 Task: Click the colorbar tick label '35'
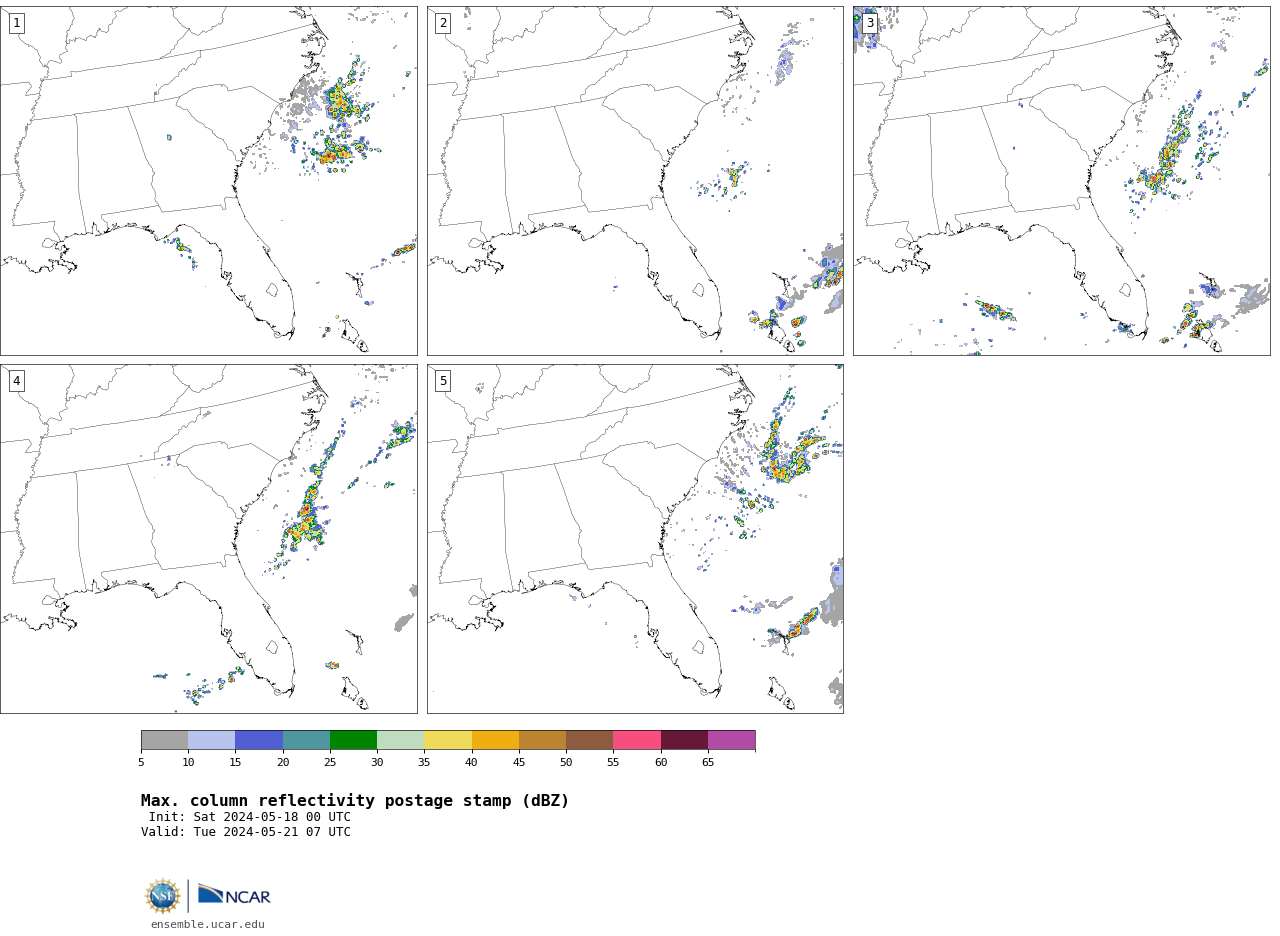pos(424,763)
